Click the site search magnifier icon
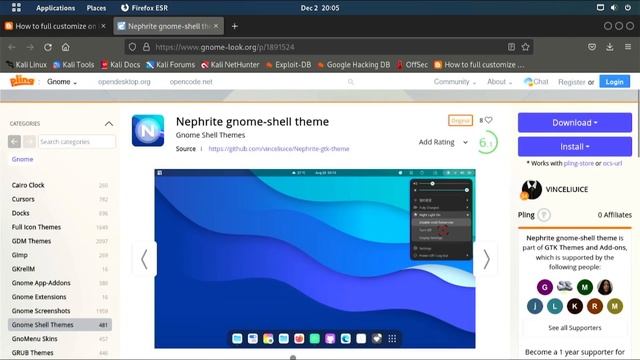The height and width of the screenshot is (360, 640). point(351,82)
